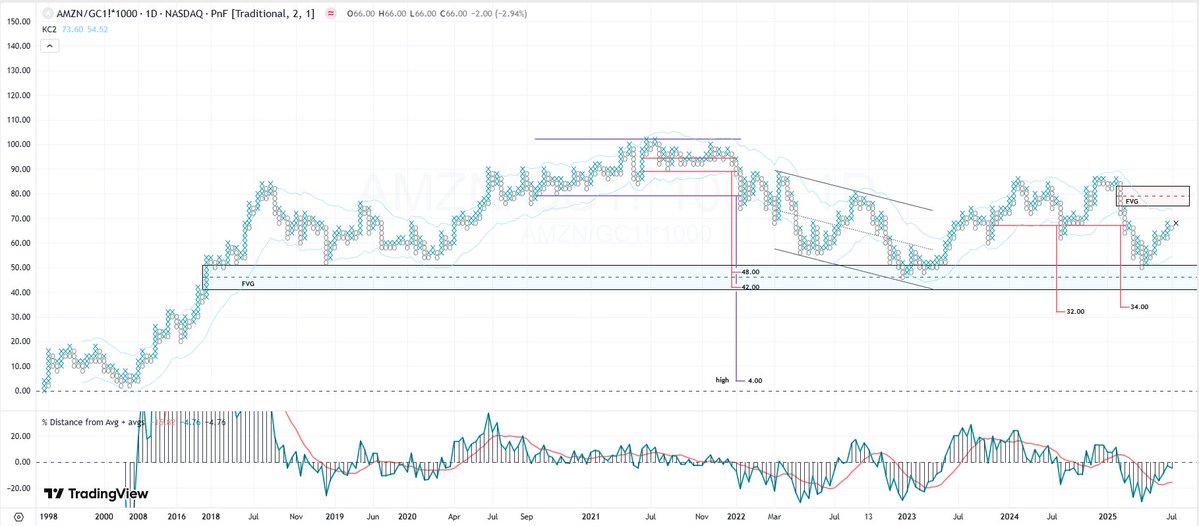Image resolution: width=1199 pixels, height=526 pixels.
Task: Select the FVG label in the lower blue zone
Action: tap(247, 284)
